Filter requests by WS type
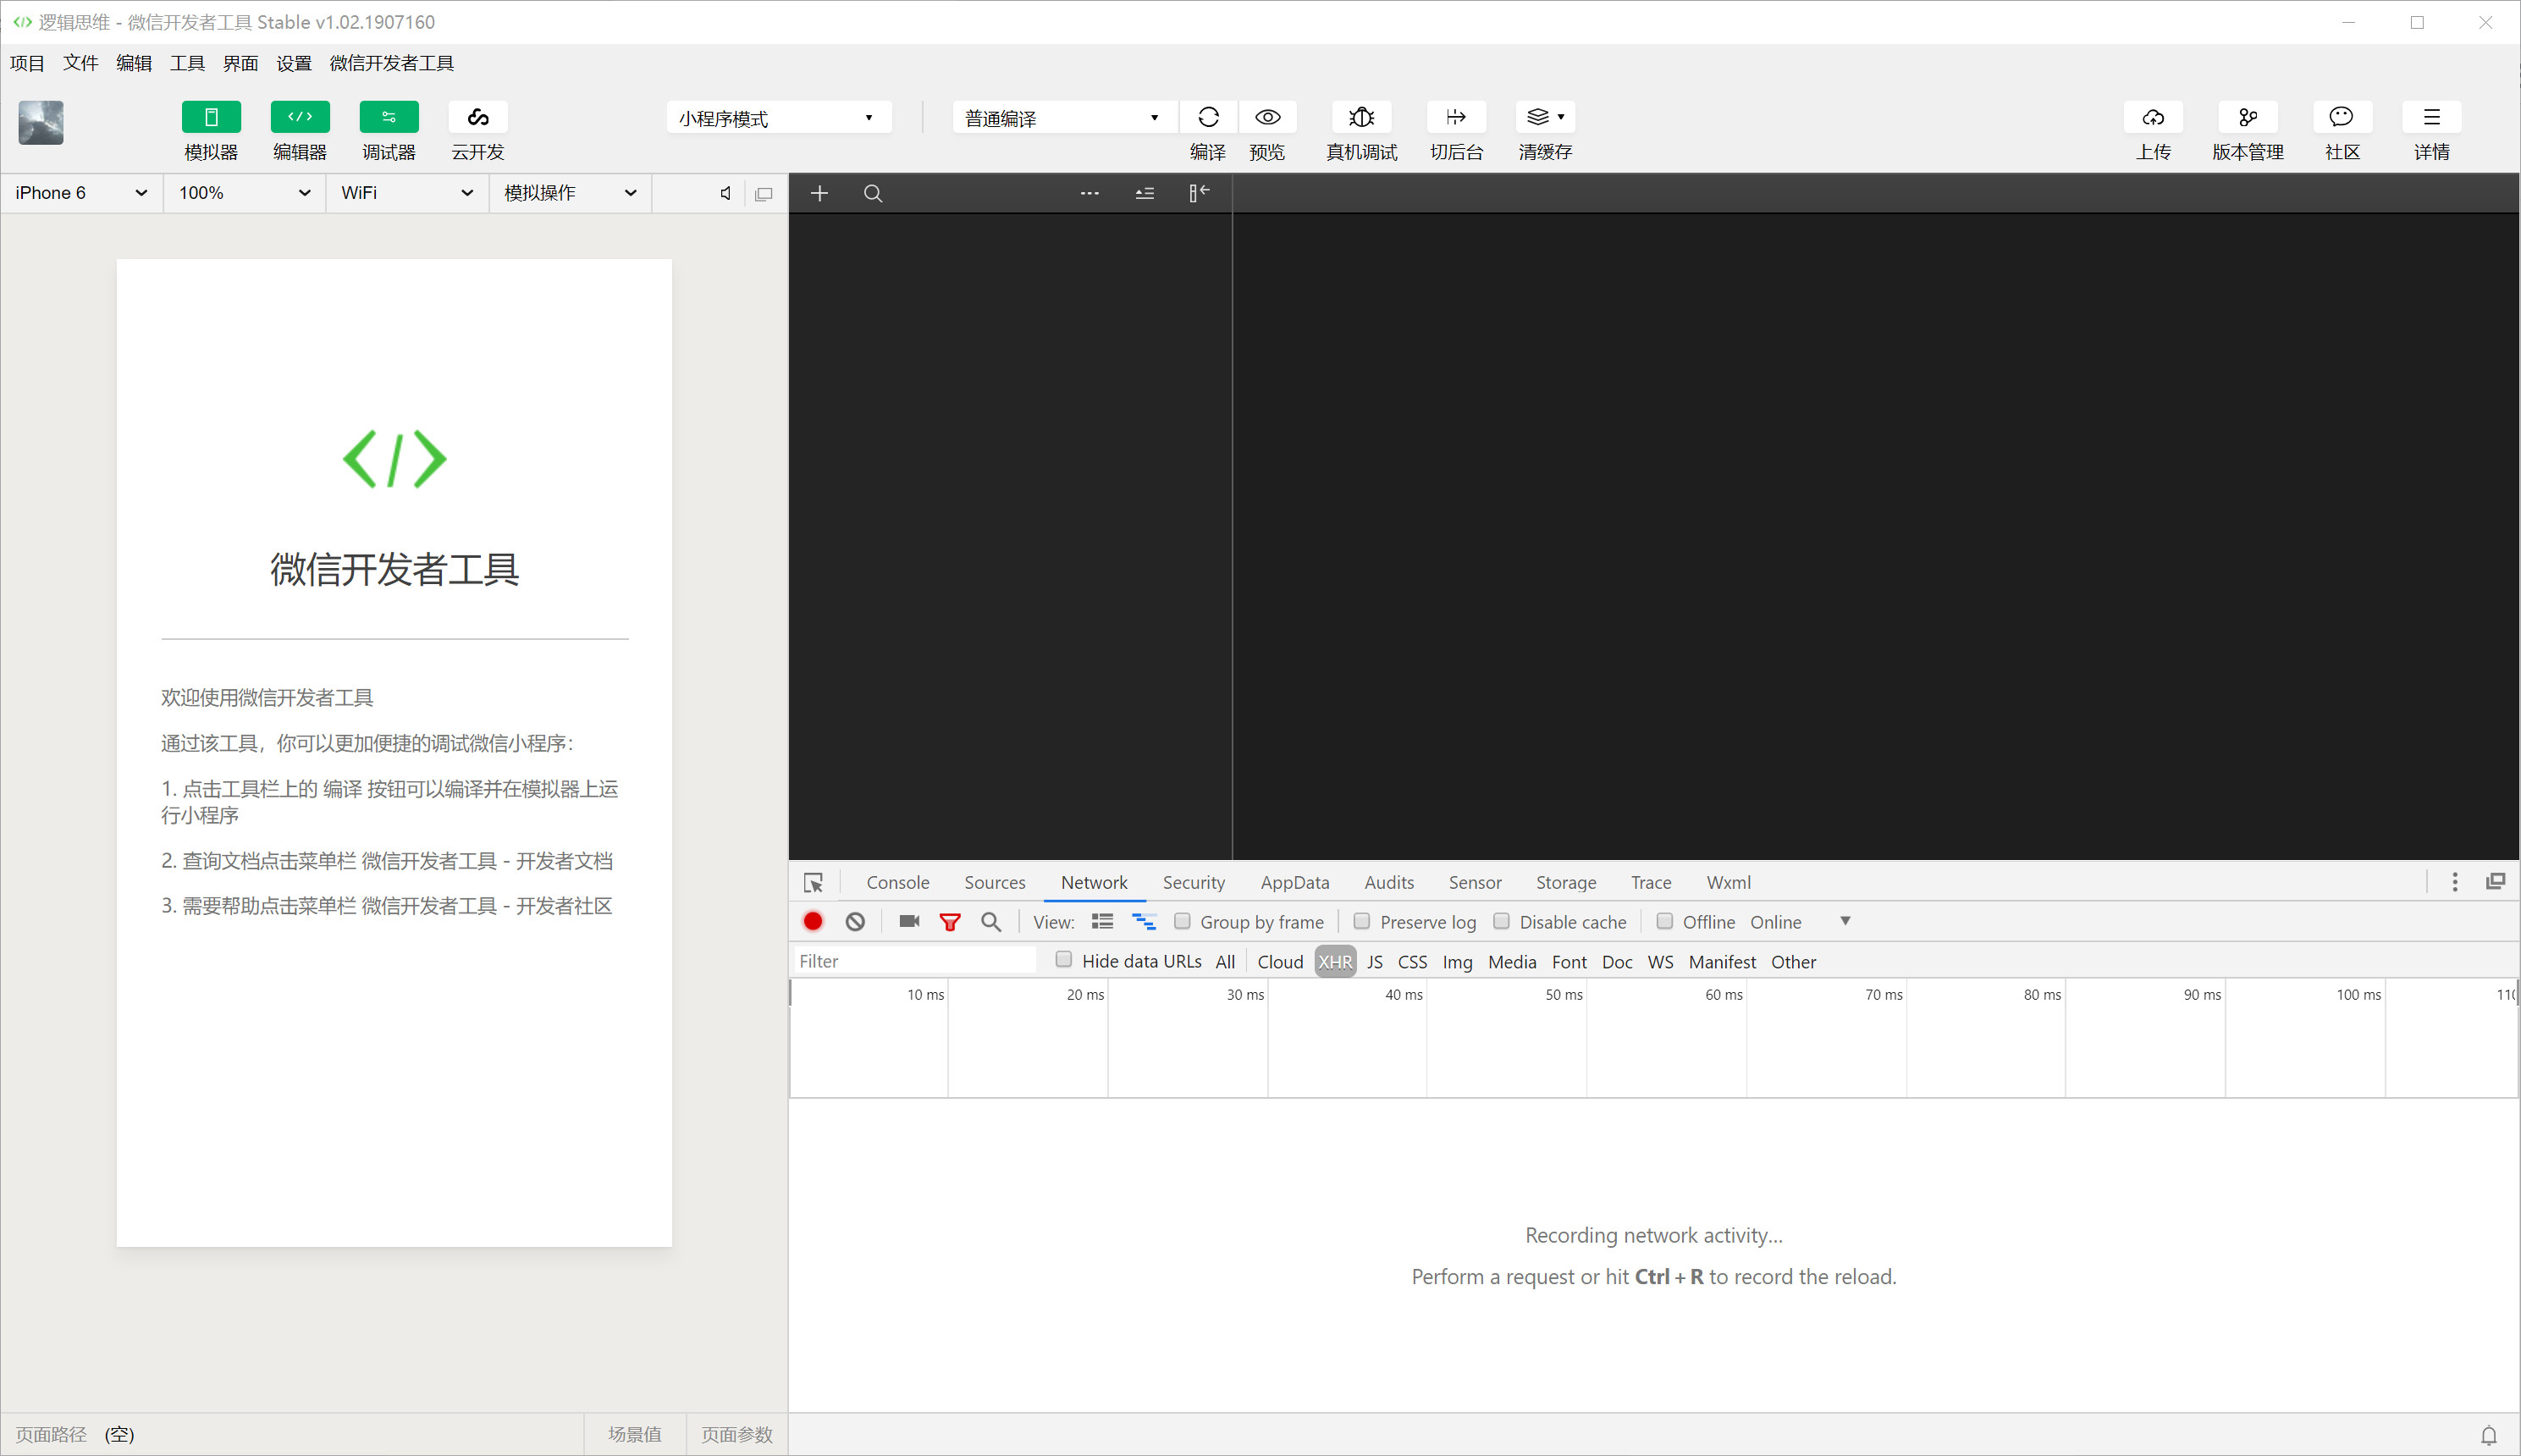 (x=1660, y=962)
